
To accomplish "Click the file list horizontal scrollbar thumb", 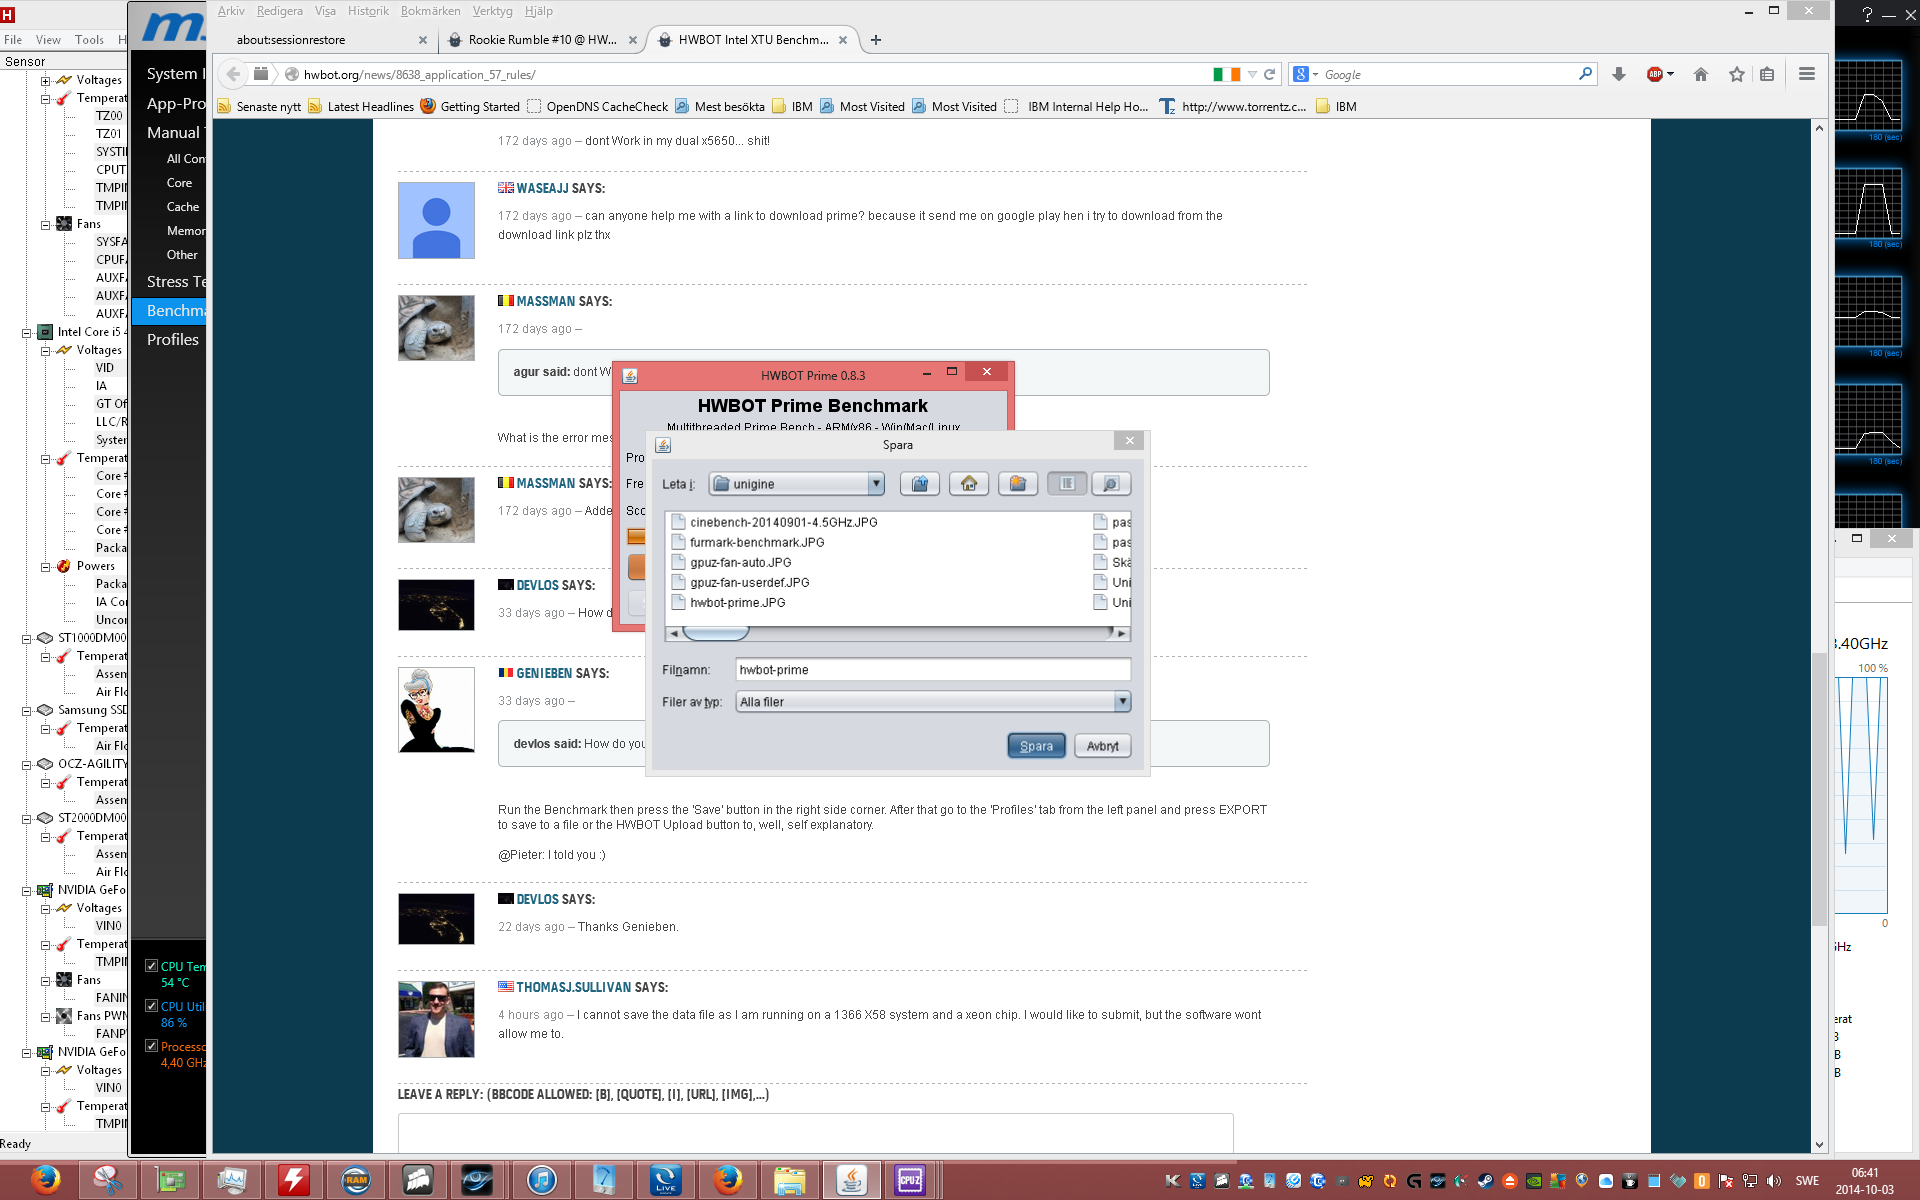I will click(x=716, y=633).
